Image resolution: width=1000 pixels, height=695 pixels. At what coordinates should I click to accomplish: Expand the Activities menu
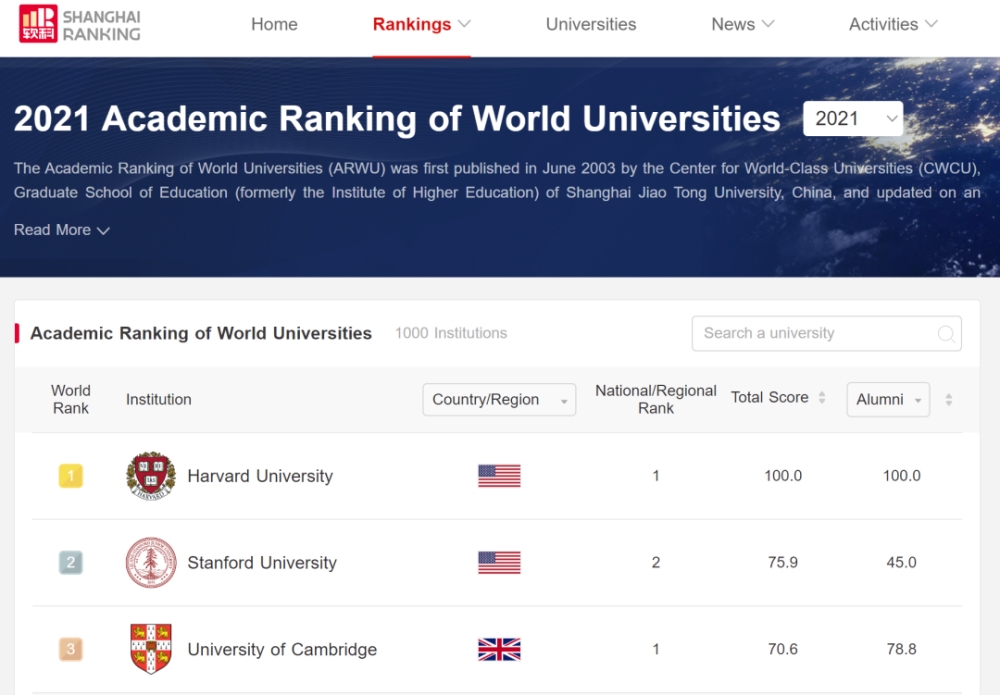click(x=893, y=24)
